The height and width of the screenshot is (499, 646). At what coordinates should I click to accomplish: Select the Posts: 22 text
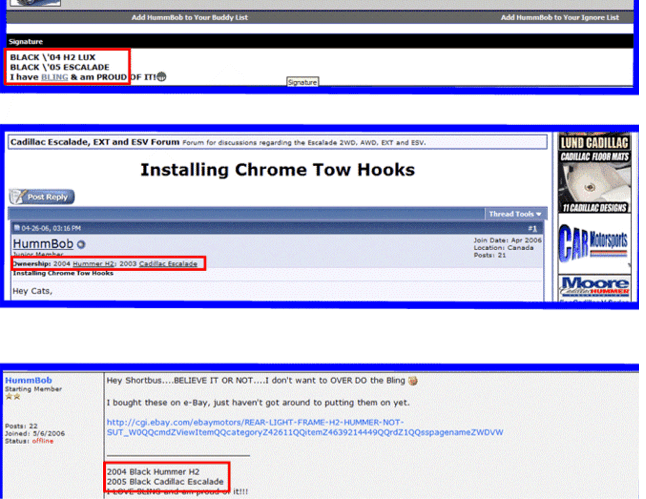click(21, 426)
